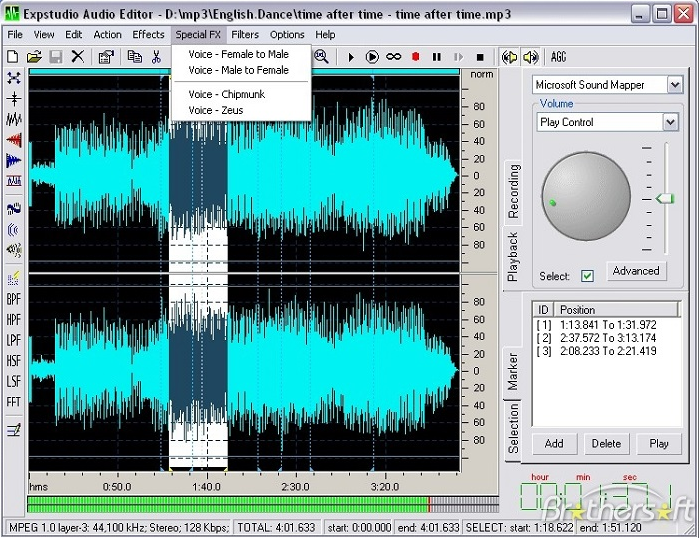Click the Advanced button

pyautogui.click(x=636, y=271)
